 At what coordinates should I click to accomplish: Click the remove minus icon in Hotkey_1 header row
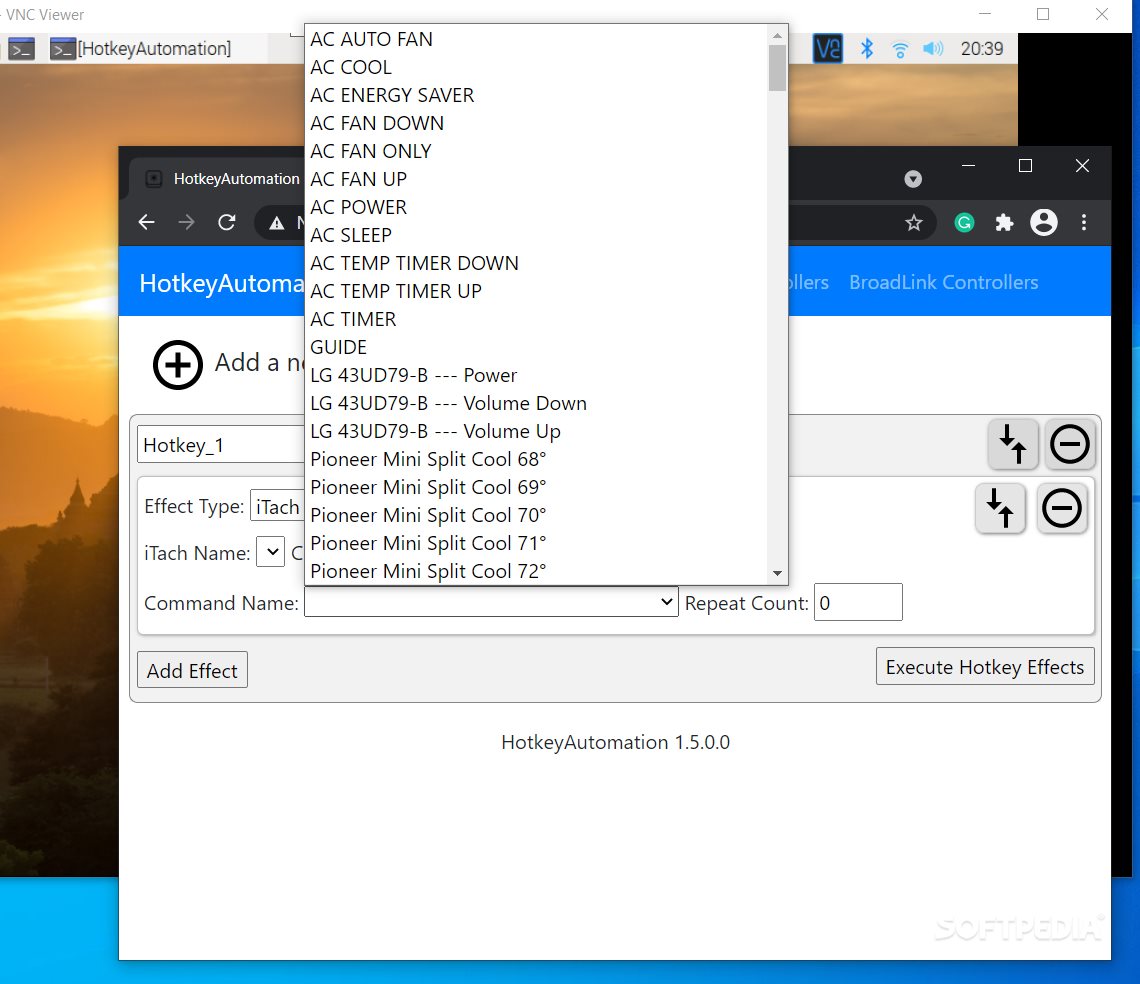[1069, 444]
